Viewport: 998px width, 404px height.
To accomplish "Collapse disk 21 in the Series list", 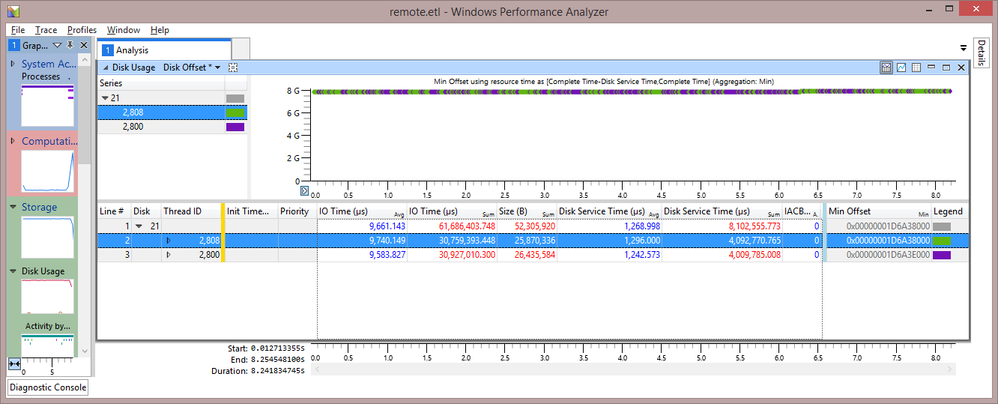I will click(105, 98).
